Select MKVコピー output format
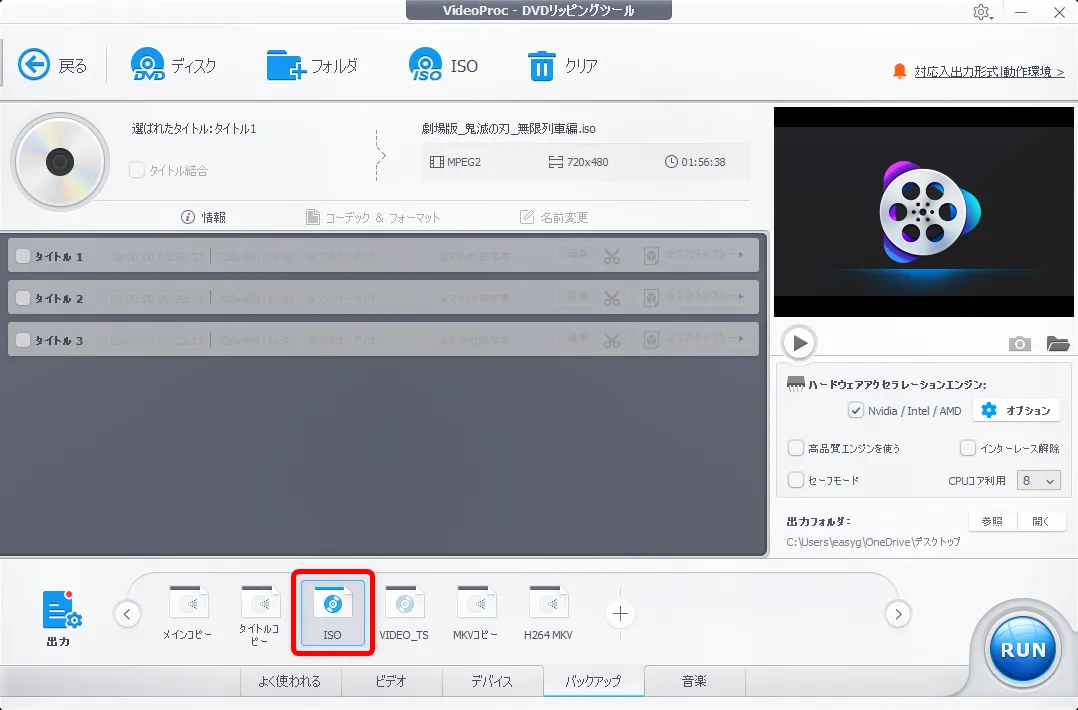1078x710 pixels. click(x=475, y=613)
